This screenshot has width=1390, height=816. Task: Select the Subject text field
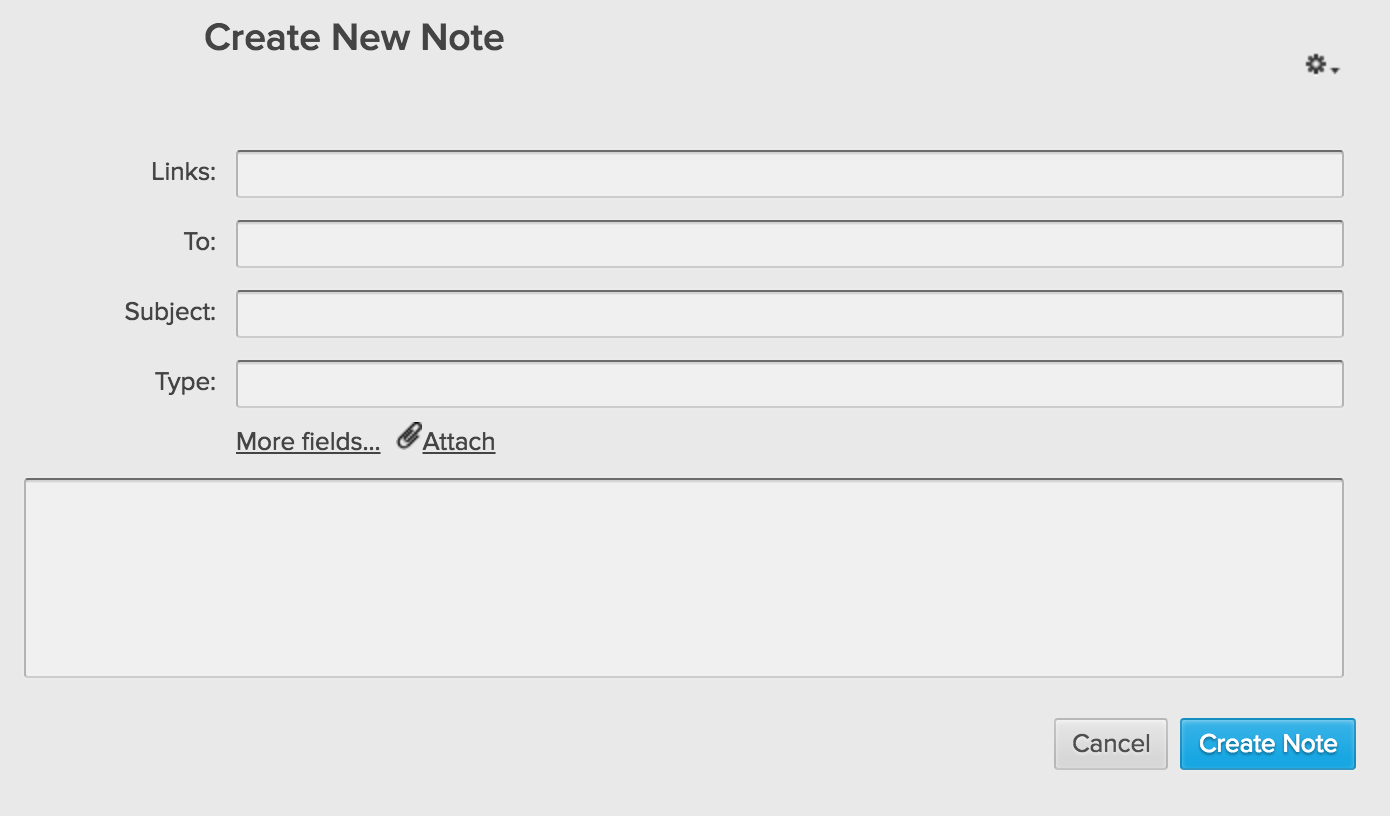pos(789,314)
